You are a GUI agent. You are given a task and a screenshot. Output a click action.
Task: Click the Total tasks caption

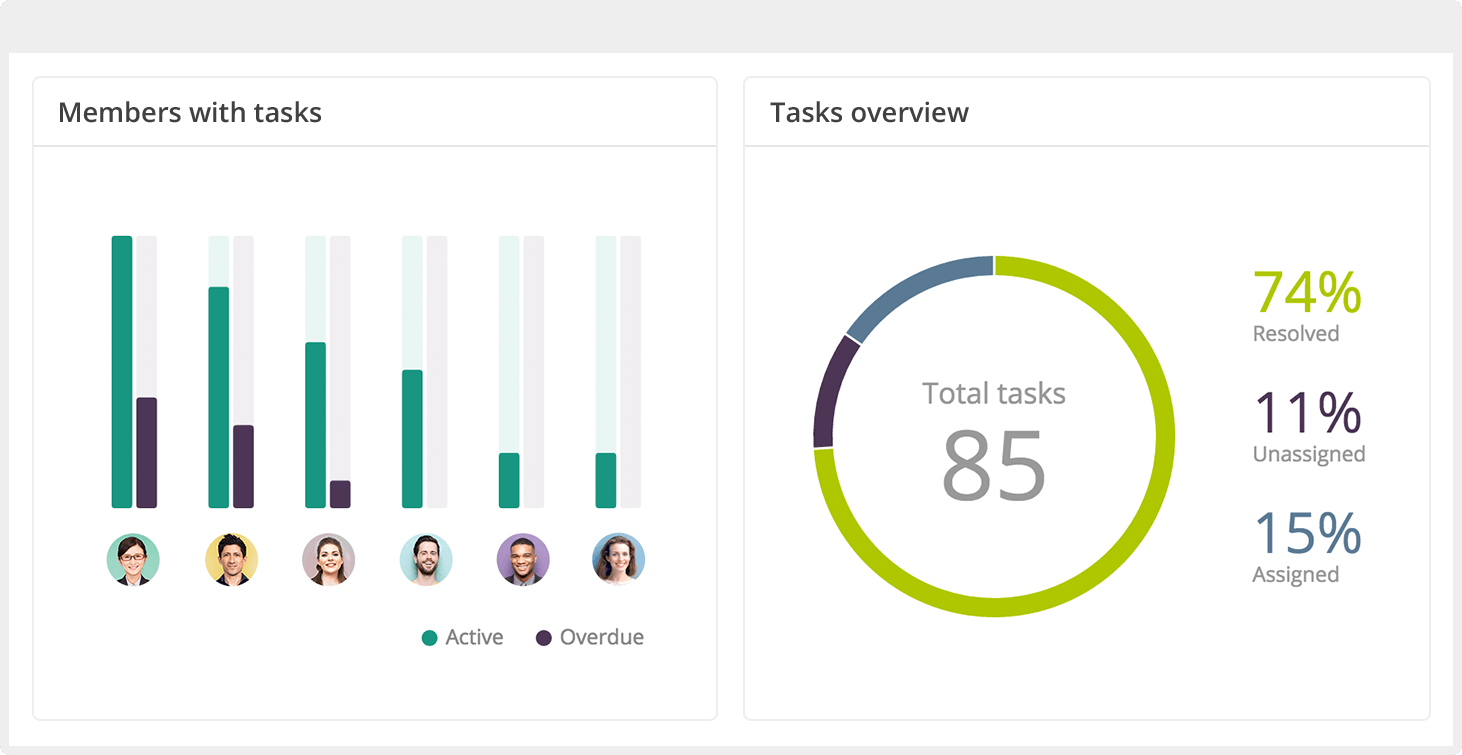[x=994, y=393]
